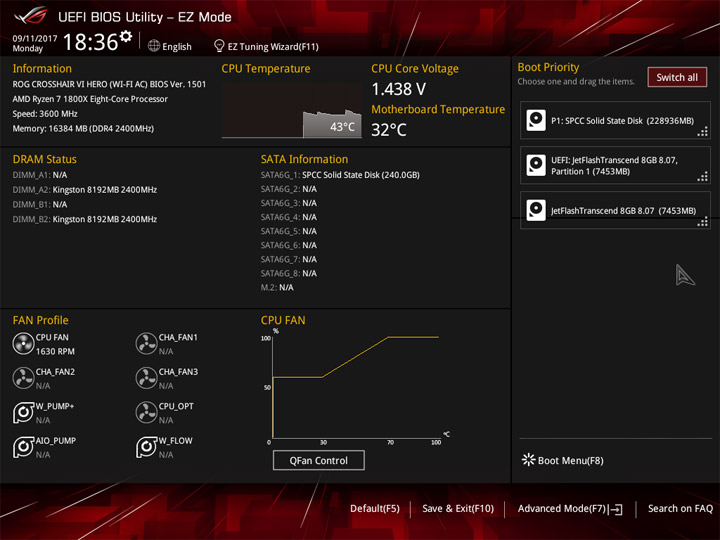Click drag handle of P1 SPCC boot item
The width and height of the screenshot is (720, 540).
pos(703,132)
